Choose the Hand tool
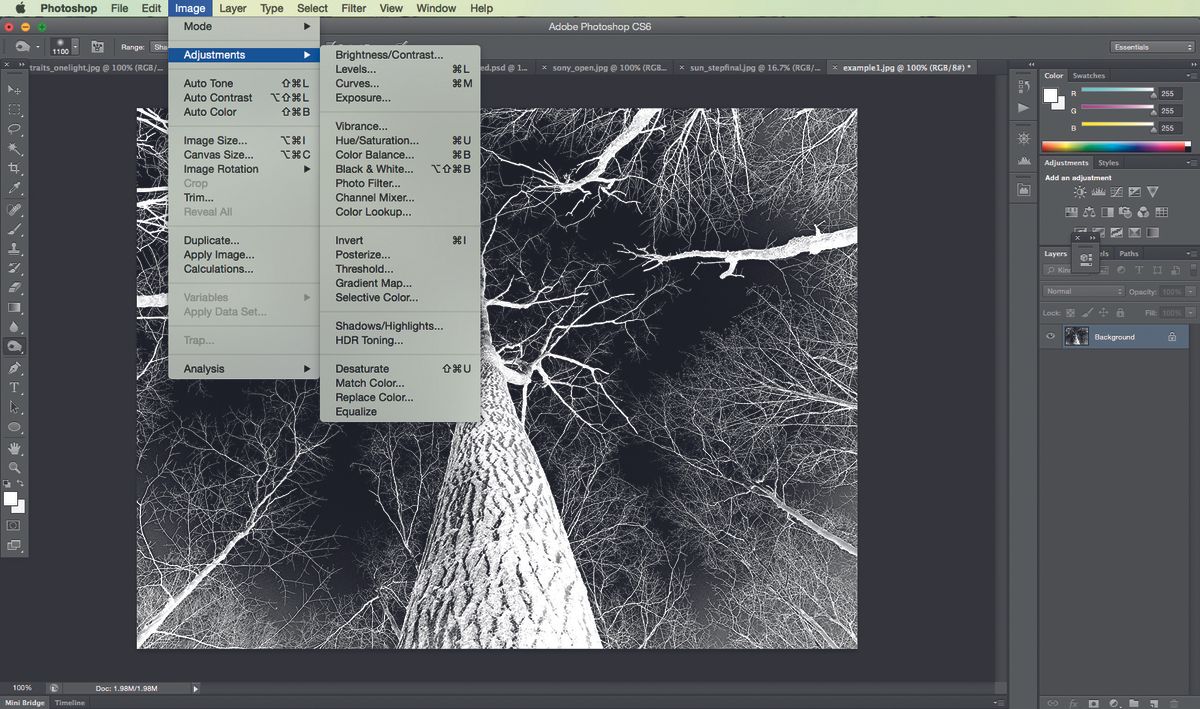 tap(14, 448)
